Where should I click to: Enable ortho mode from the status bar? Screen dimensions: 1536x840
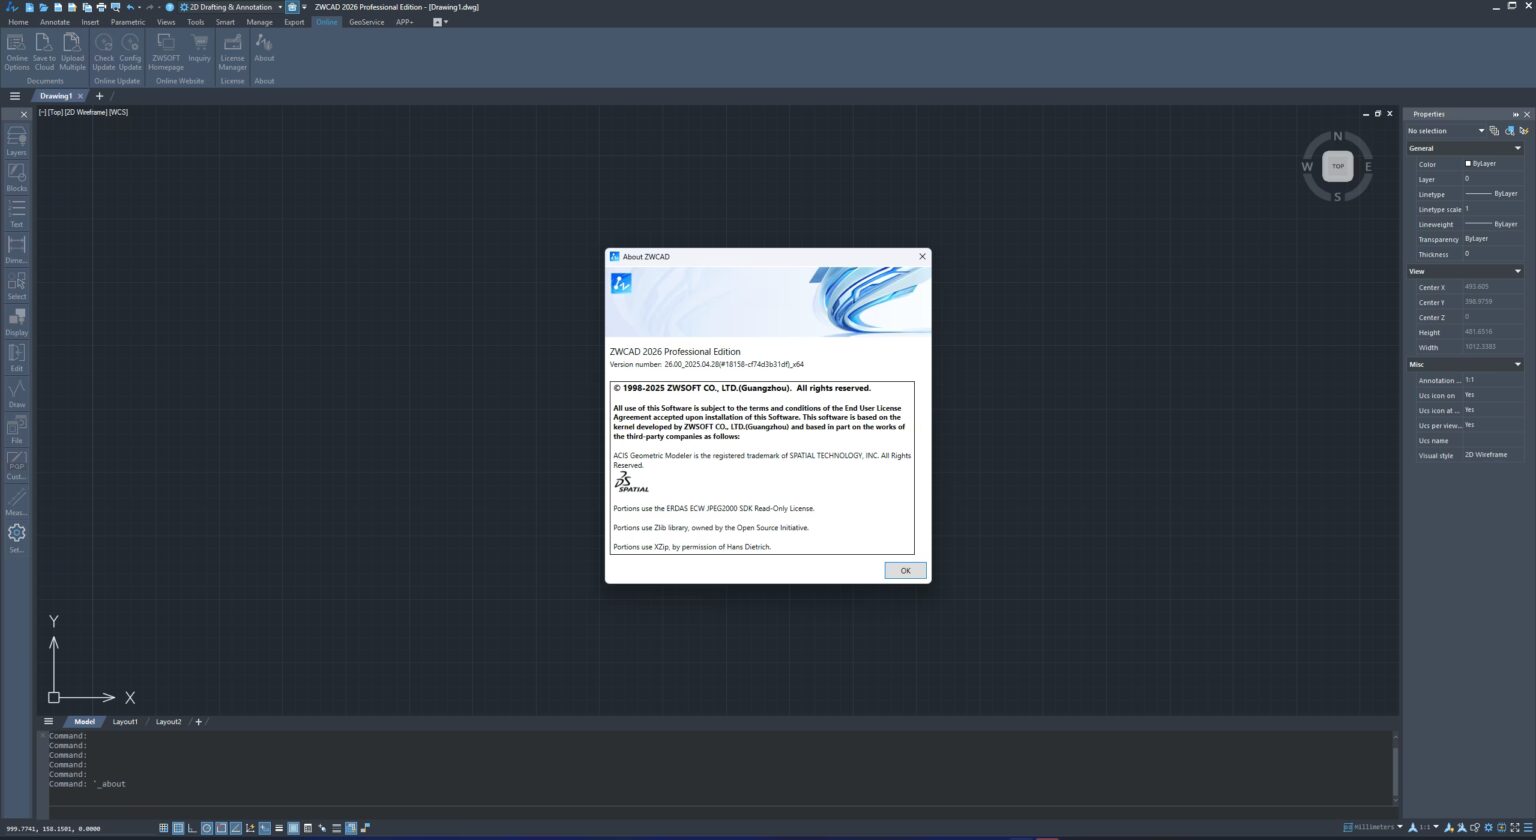(x=192, y=828)
